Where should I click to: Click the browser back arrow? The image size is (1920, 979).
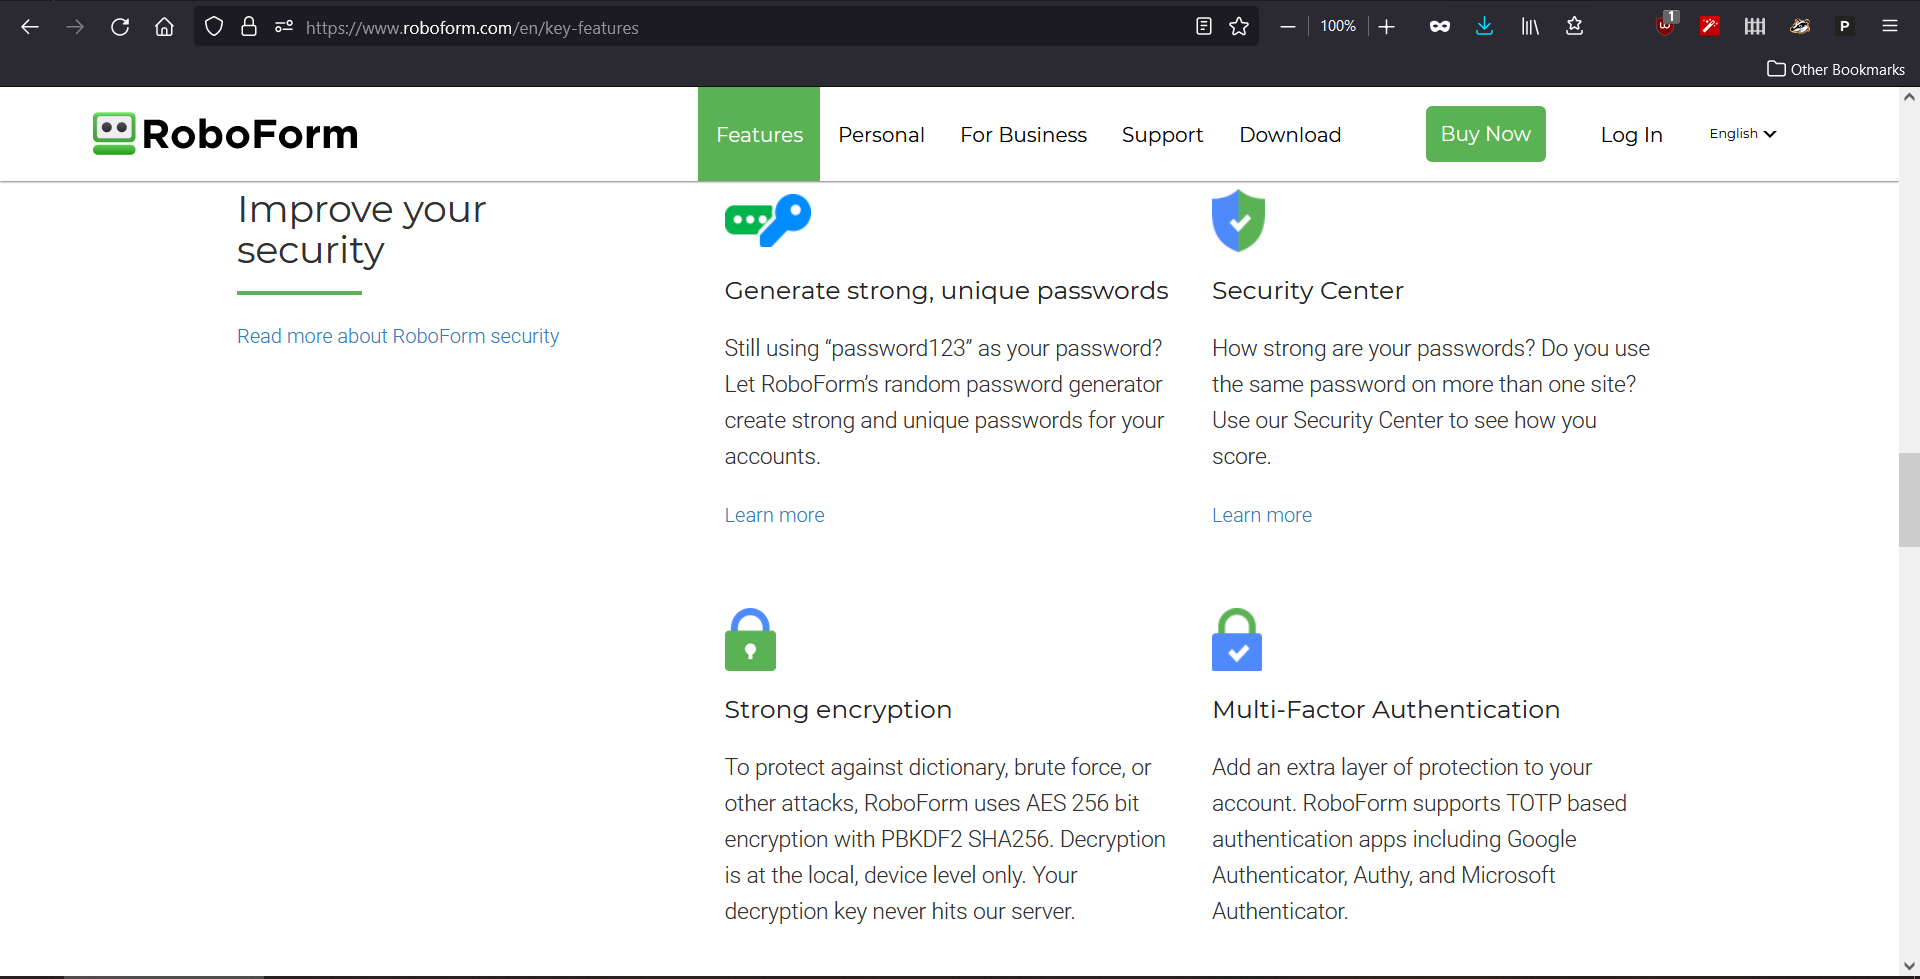point(30,27)
